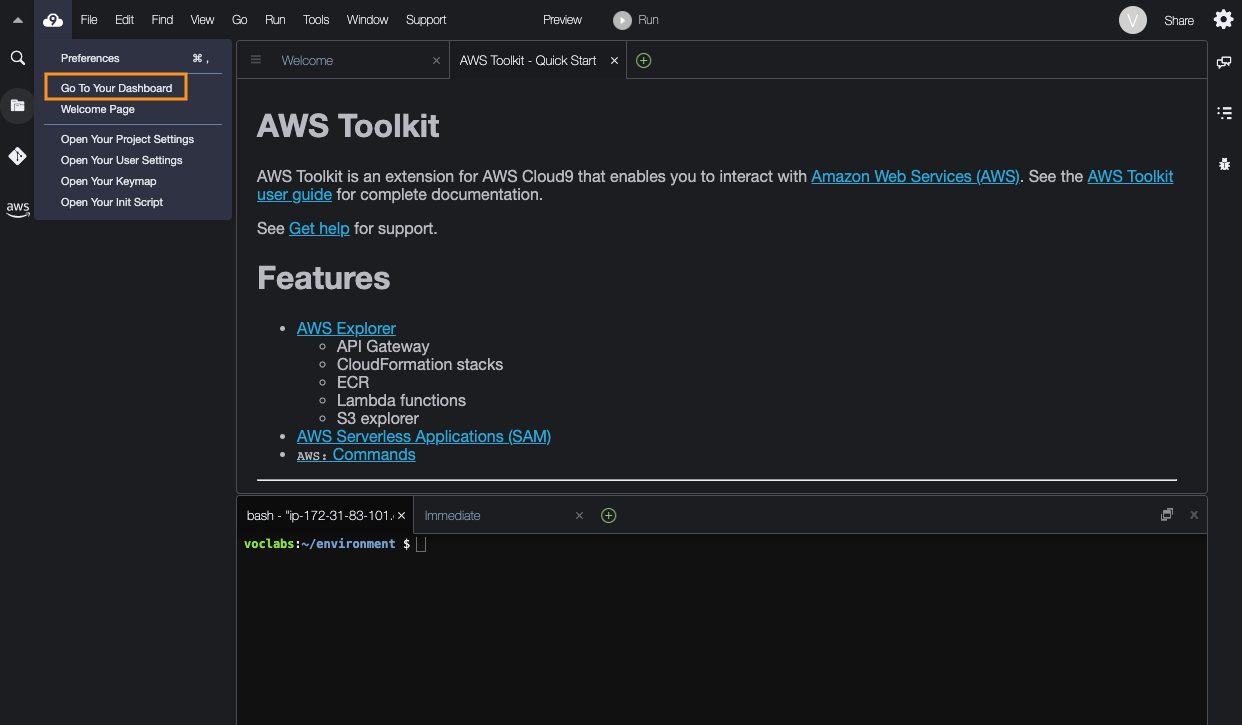Screen dimensions: 1242x725
Task: Click the Get help link
Action: (x=319, y=228)
